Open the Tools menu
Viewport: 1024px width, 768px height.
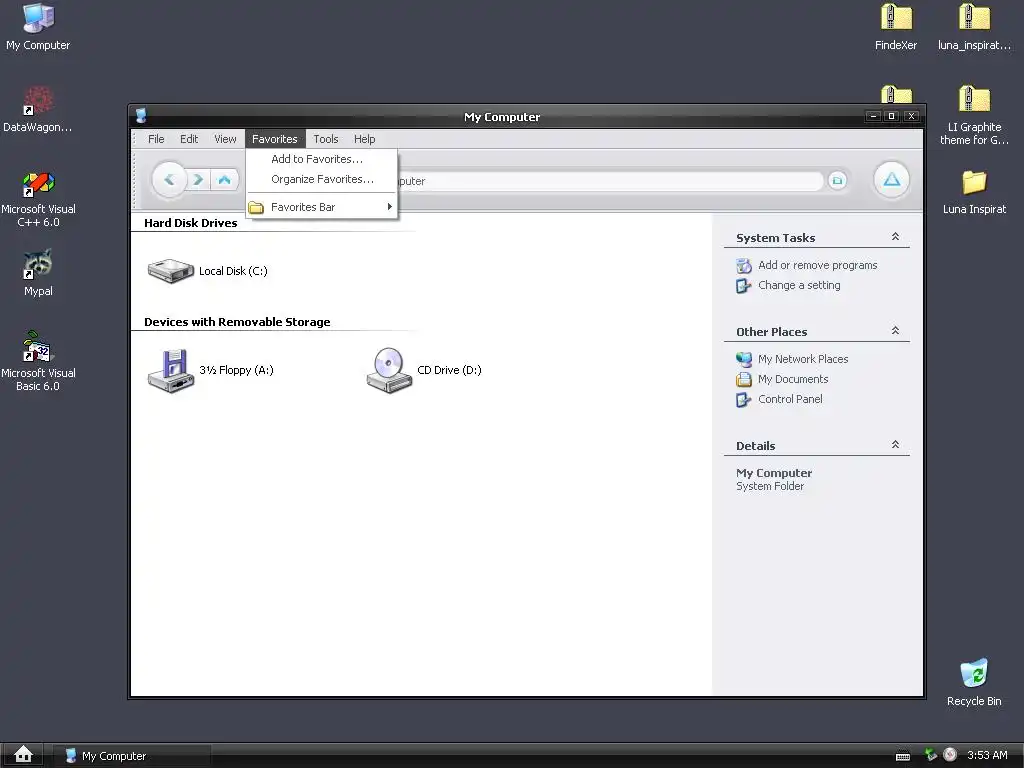click(326, 138)
